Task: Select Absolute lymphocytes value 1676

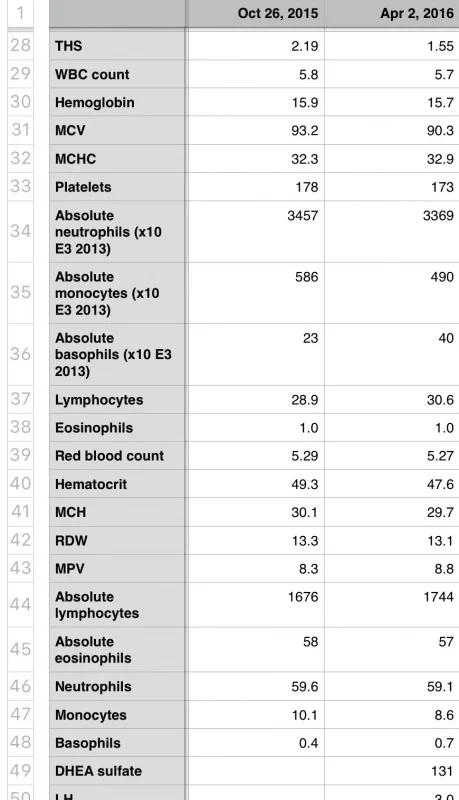Action: (255, 605)
